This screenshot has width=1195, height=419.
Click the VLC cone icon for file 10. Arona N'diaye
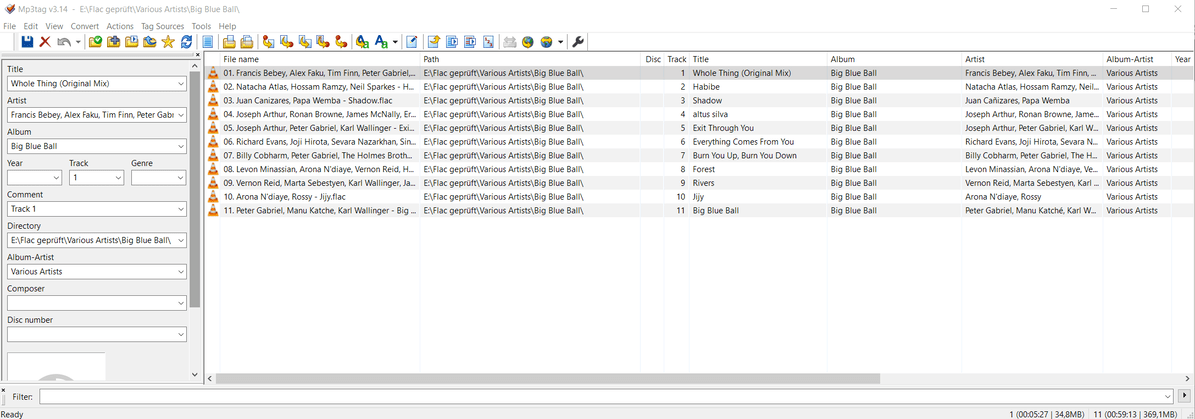coord(213,197)
